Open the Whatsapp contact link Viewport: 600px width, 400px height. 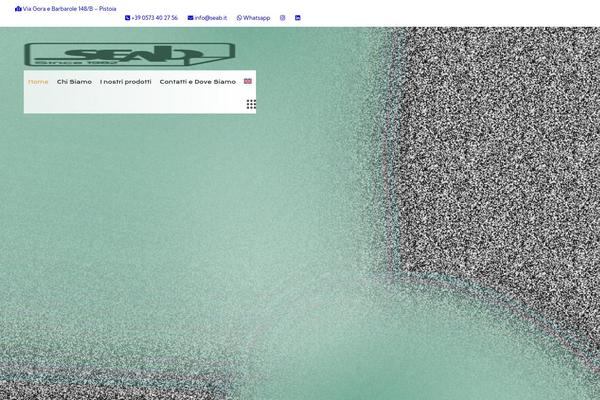253,18
